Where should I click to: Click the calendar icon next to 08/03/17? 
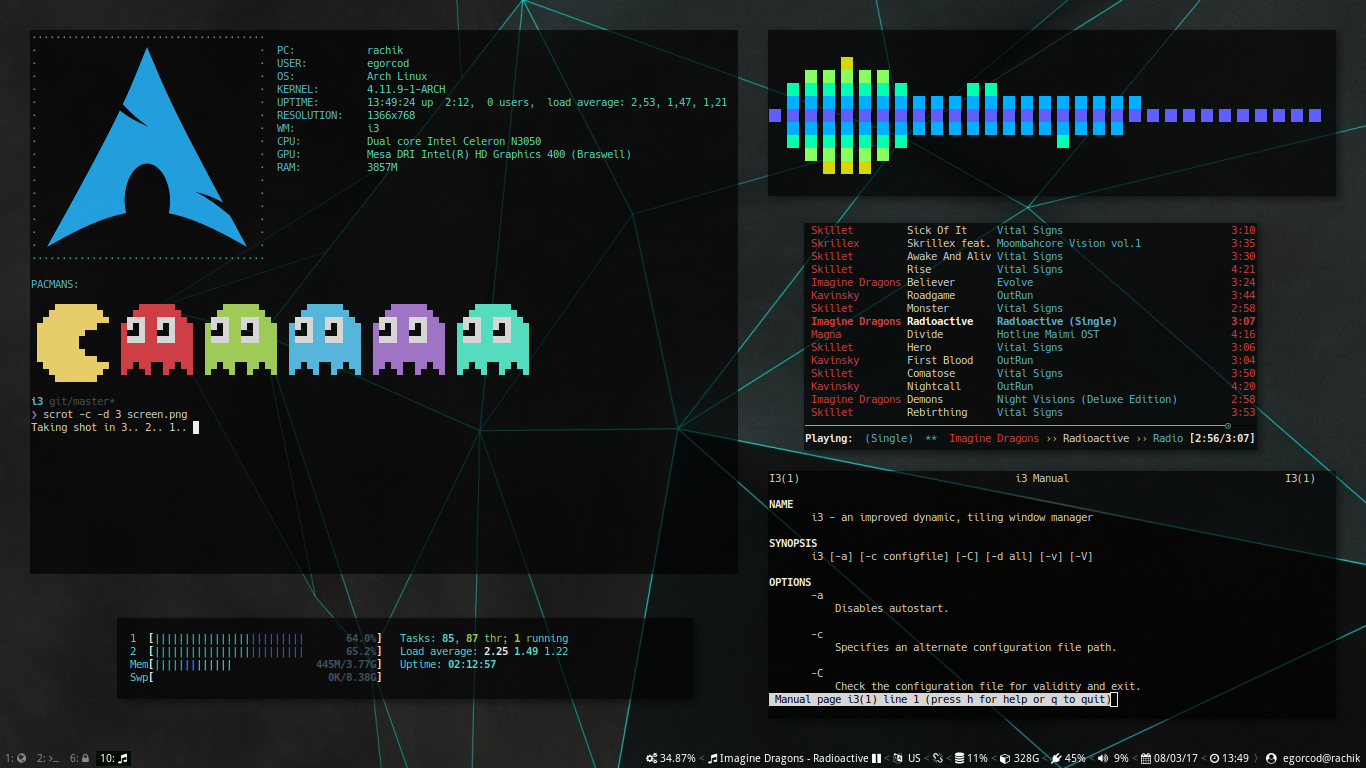coord(1146,758)
